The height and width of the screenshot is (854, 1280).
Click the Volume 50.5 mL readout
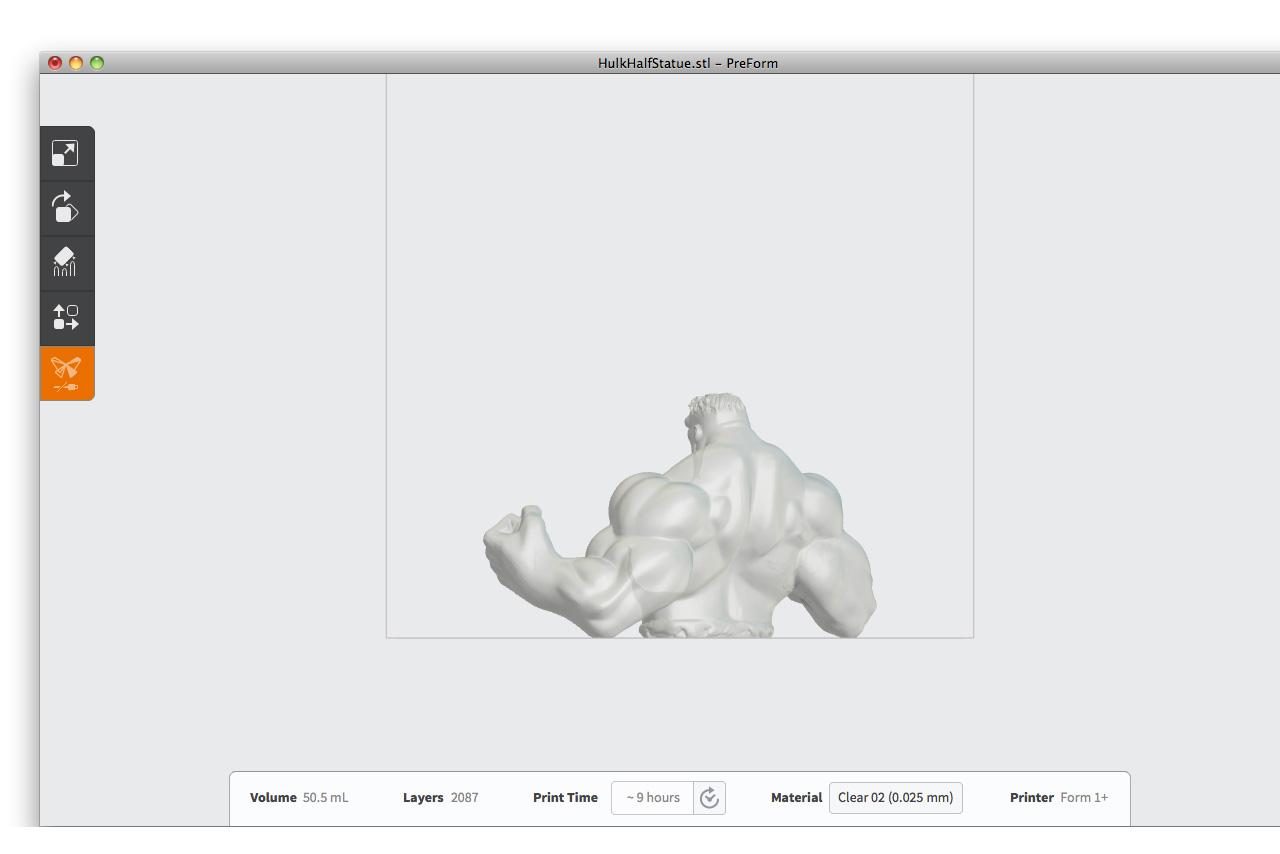pos(299,798)
